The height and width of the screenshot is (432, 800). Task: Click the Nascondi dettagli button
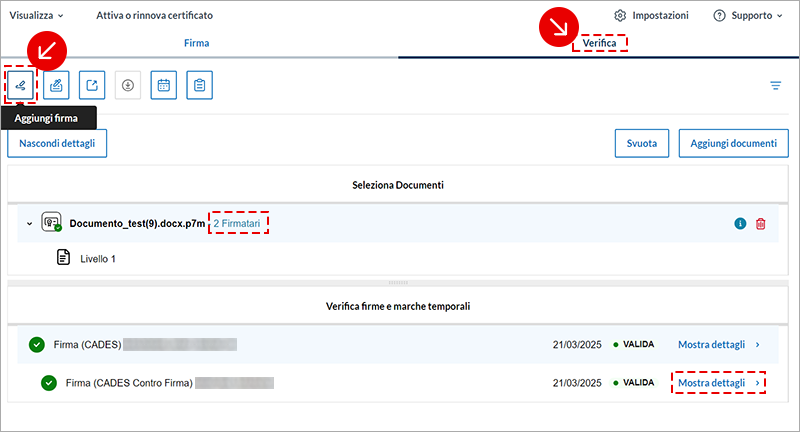pos(57,143)
